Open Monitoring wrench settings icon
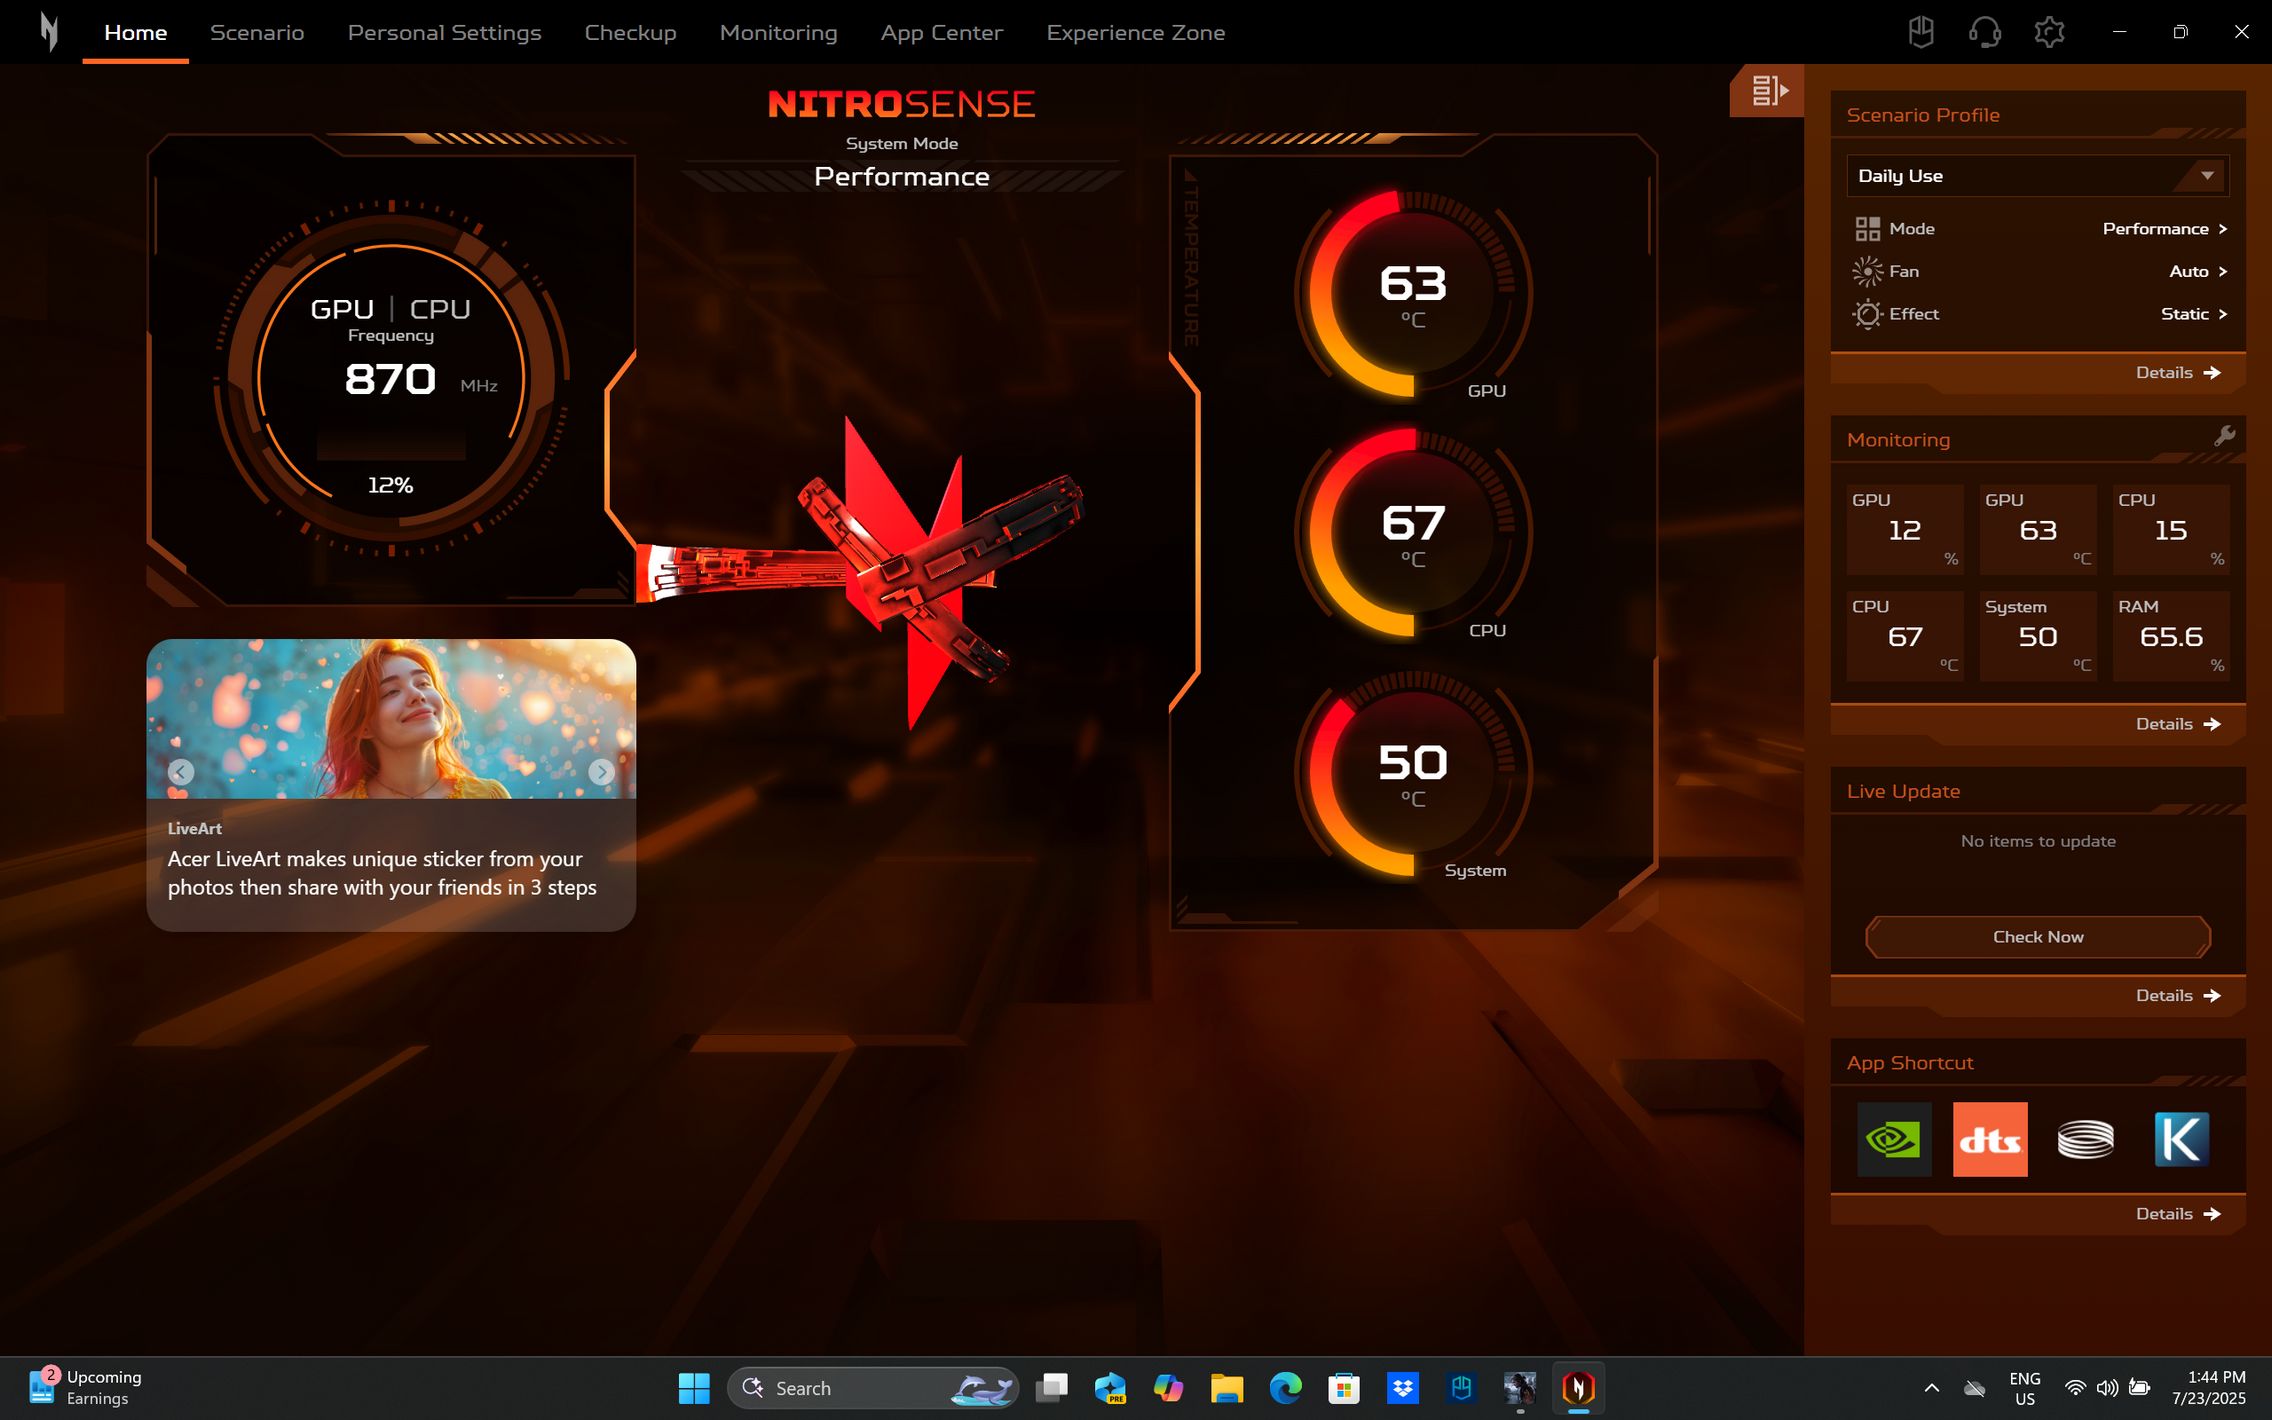 click(x=2224, y=436)
